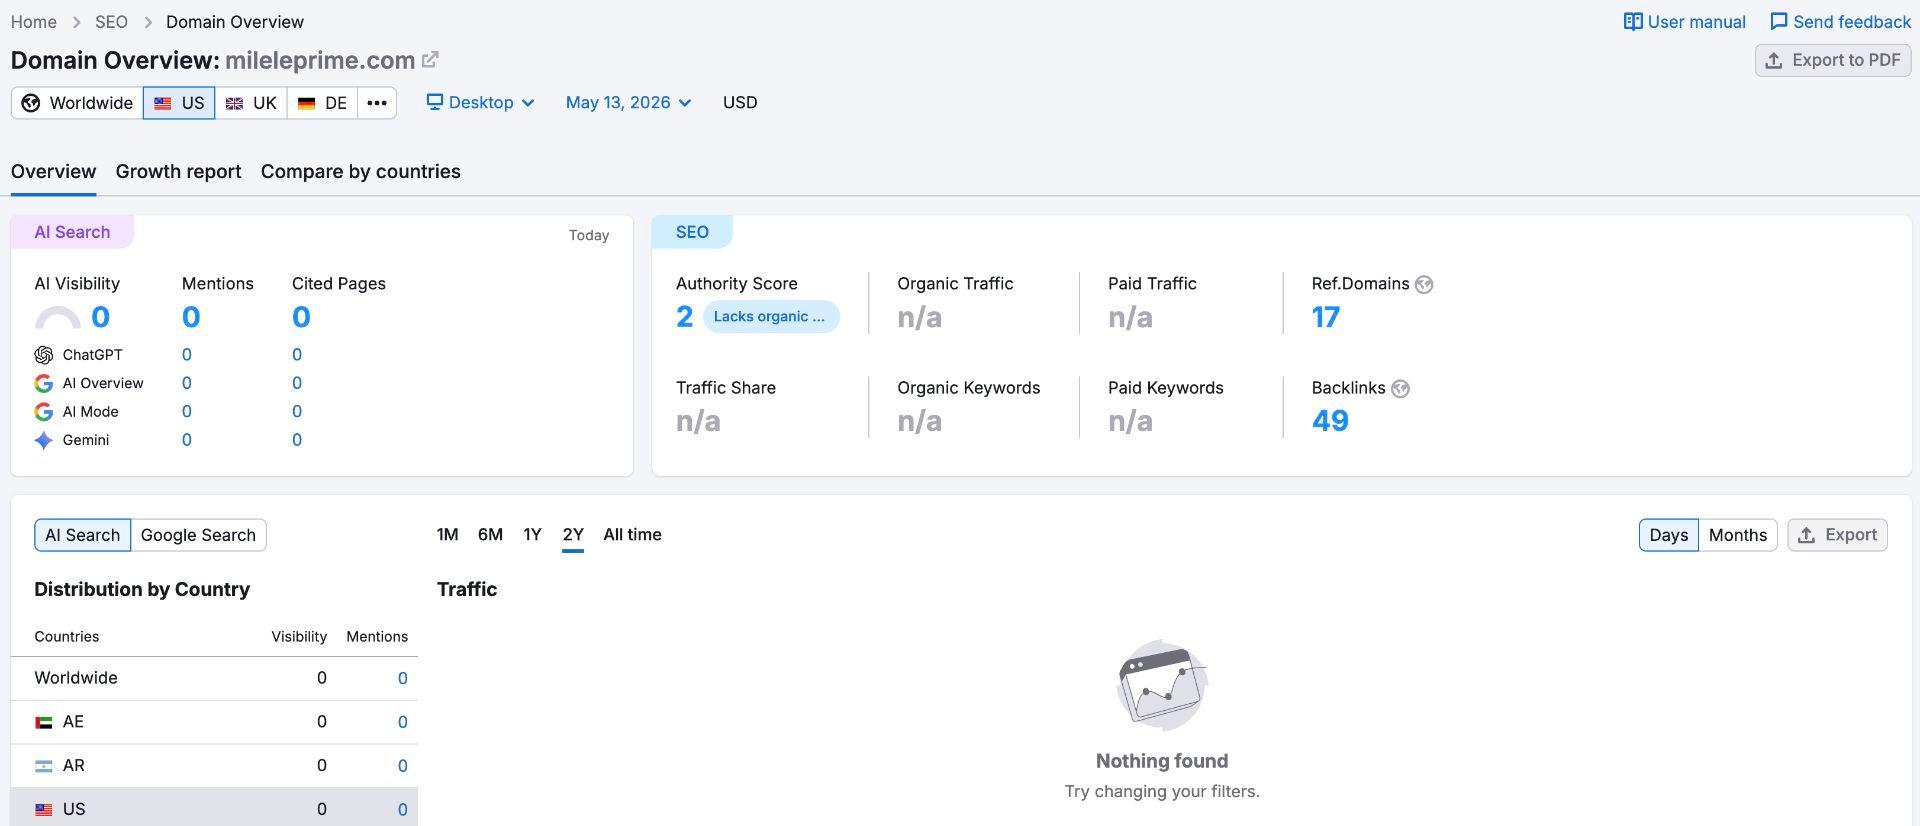The width and height of the screenshot is (1920, 826).
Task: Click the Cited Pages total value 0
Action: tap(301, 317)
